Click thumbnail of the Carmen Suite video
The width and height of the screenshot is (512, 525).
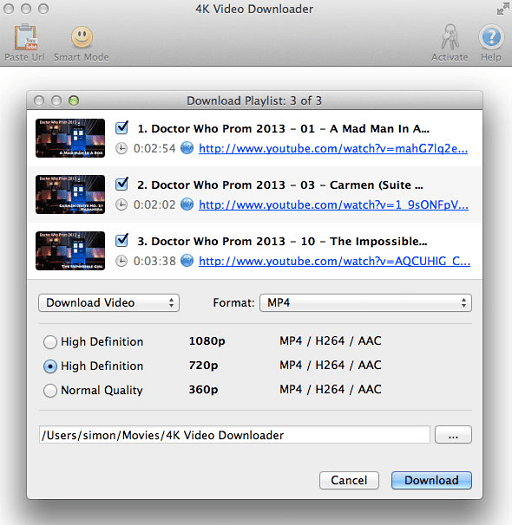coord(70,195)
